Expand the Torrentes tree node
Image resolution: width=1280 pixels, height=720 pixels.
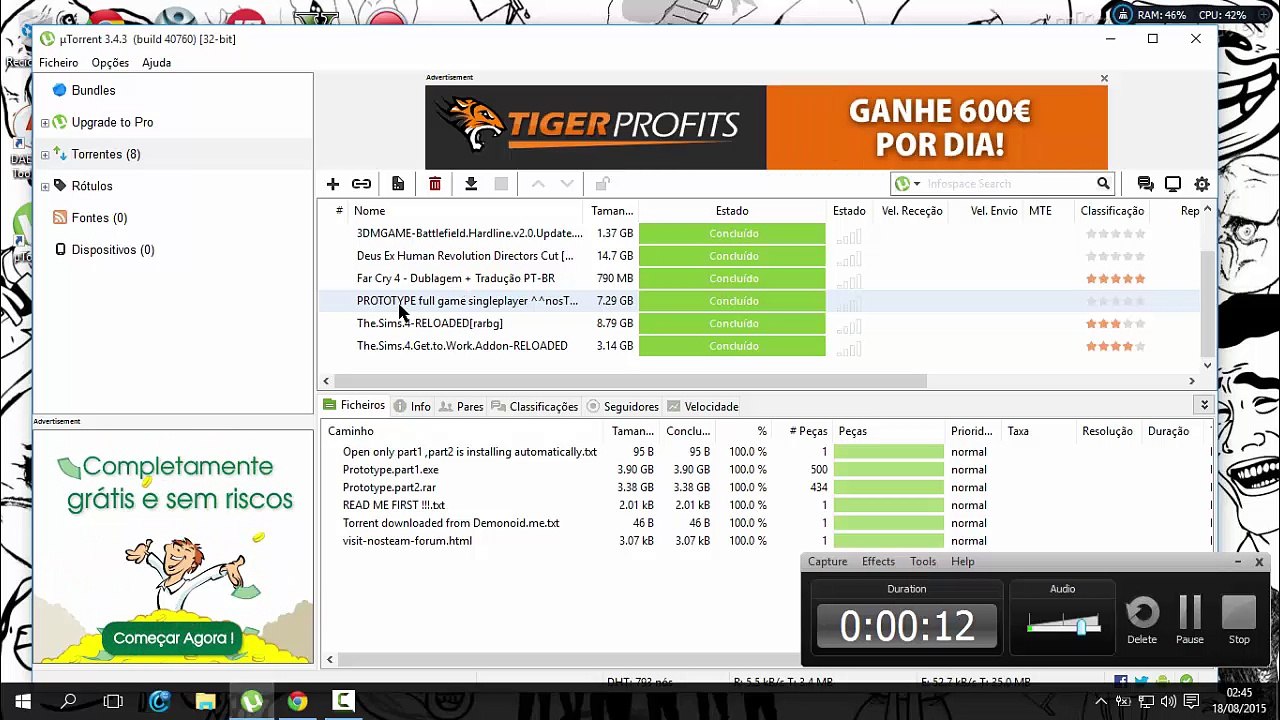click(x=45, y=155)
